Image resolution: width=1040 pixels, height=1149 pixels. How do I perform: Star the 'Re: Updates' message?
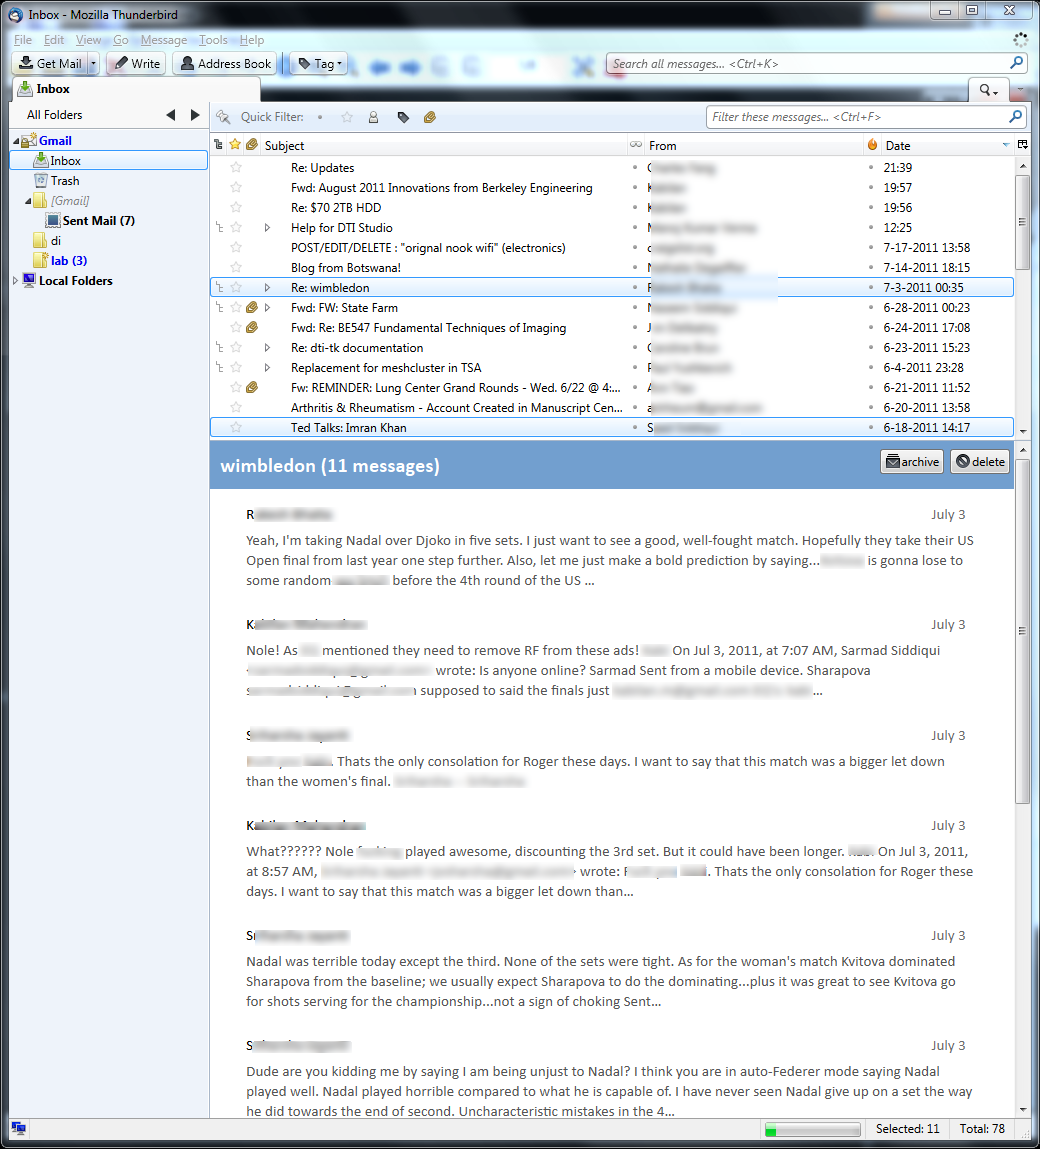pos(236,168)
